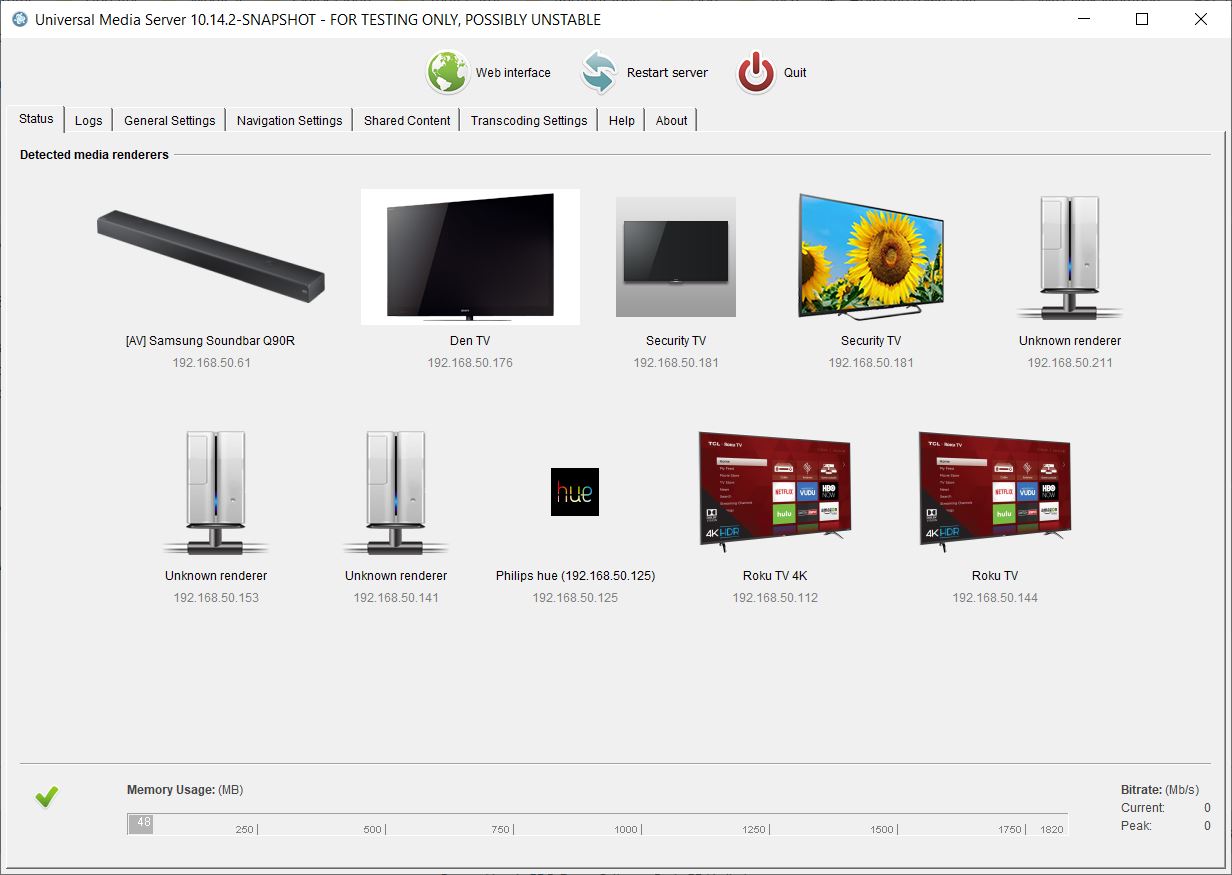This screenshot has width=1232, height=875.
Task: Click the Restart server button label
Action: (667, 73)
